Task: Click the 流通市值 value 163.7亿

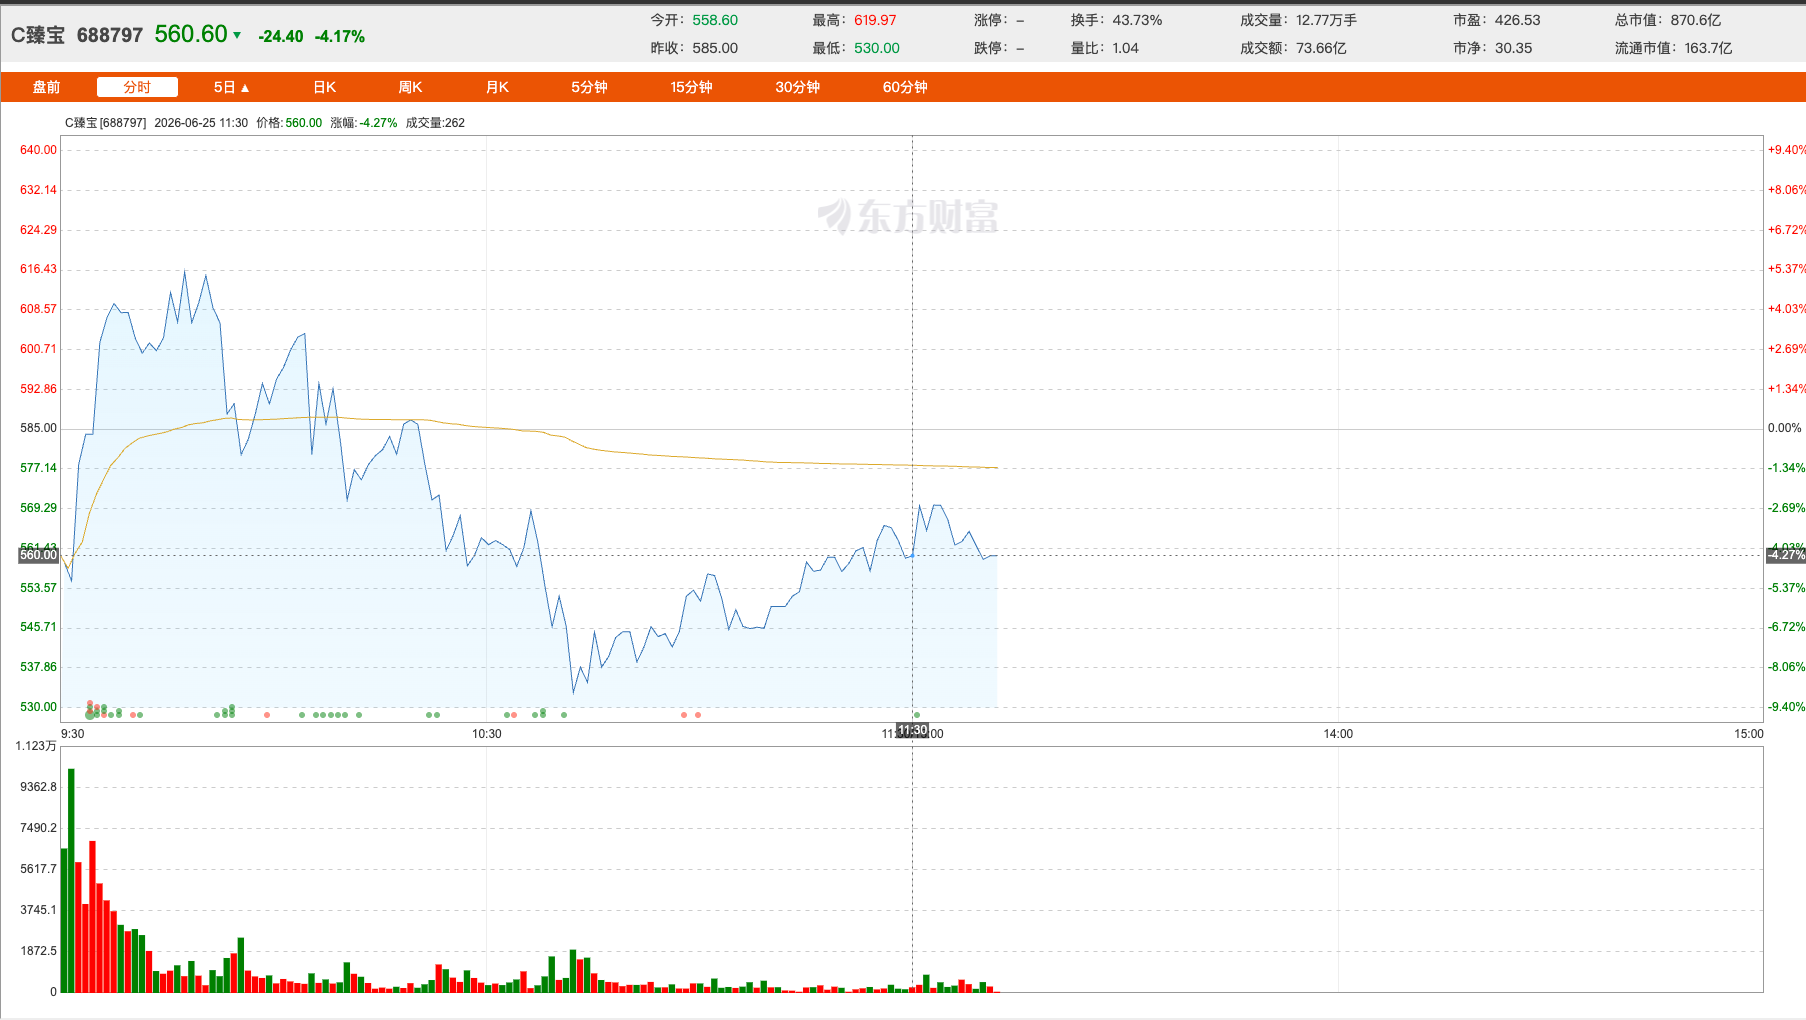Action: (1708, 48)
